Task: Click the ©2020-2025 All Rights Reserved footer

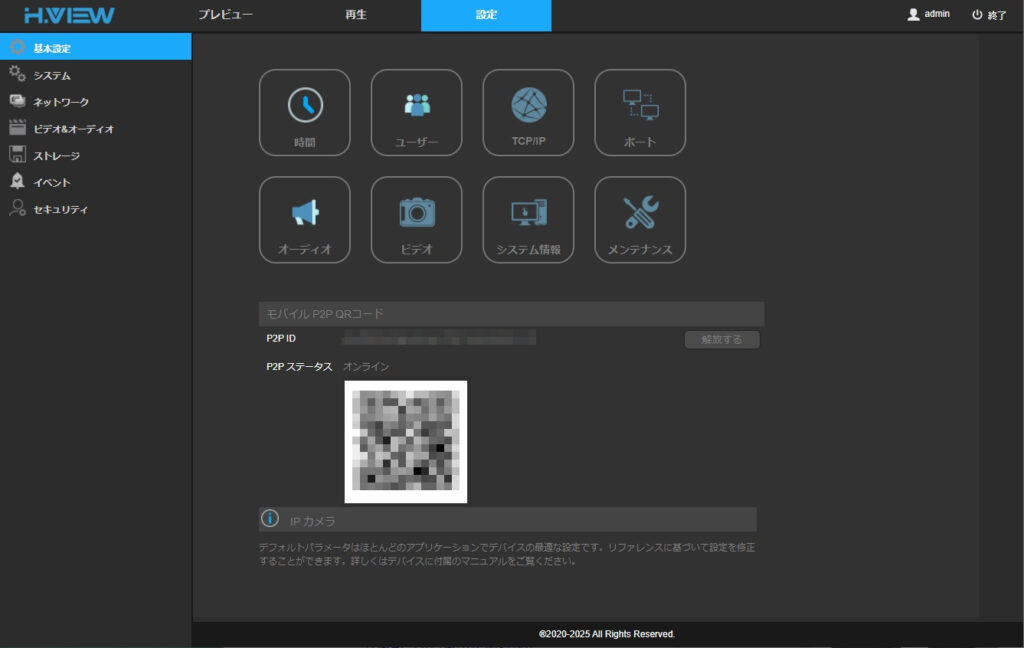Action: (x=607, y=634)
